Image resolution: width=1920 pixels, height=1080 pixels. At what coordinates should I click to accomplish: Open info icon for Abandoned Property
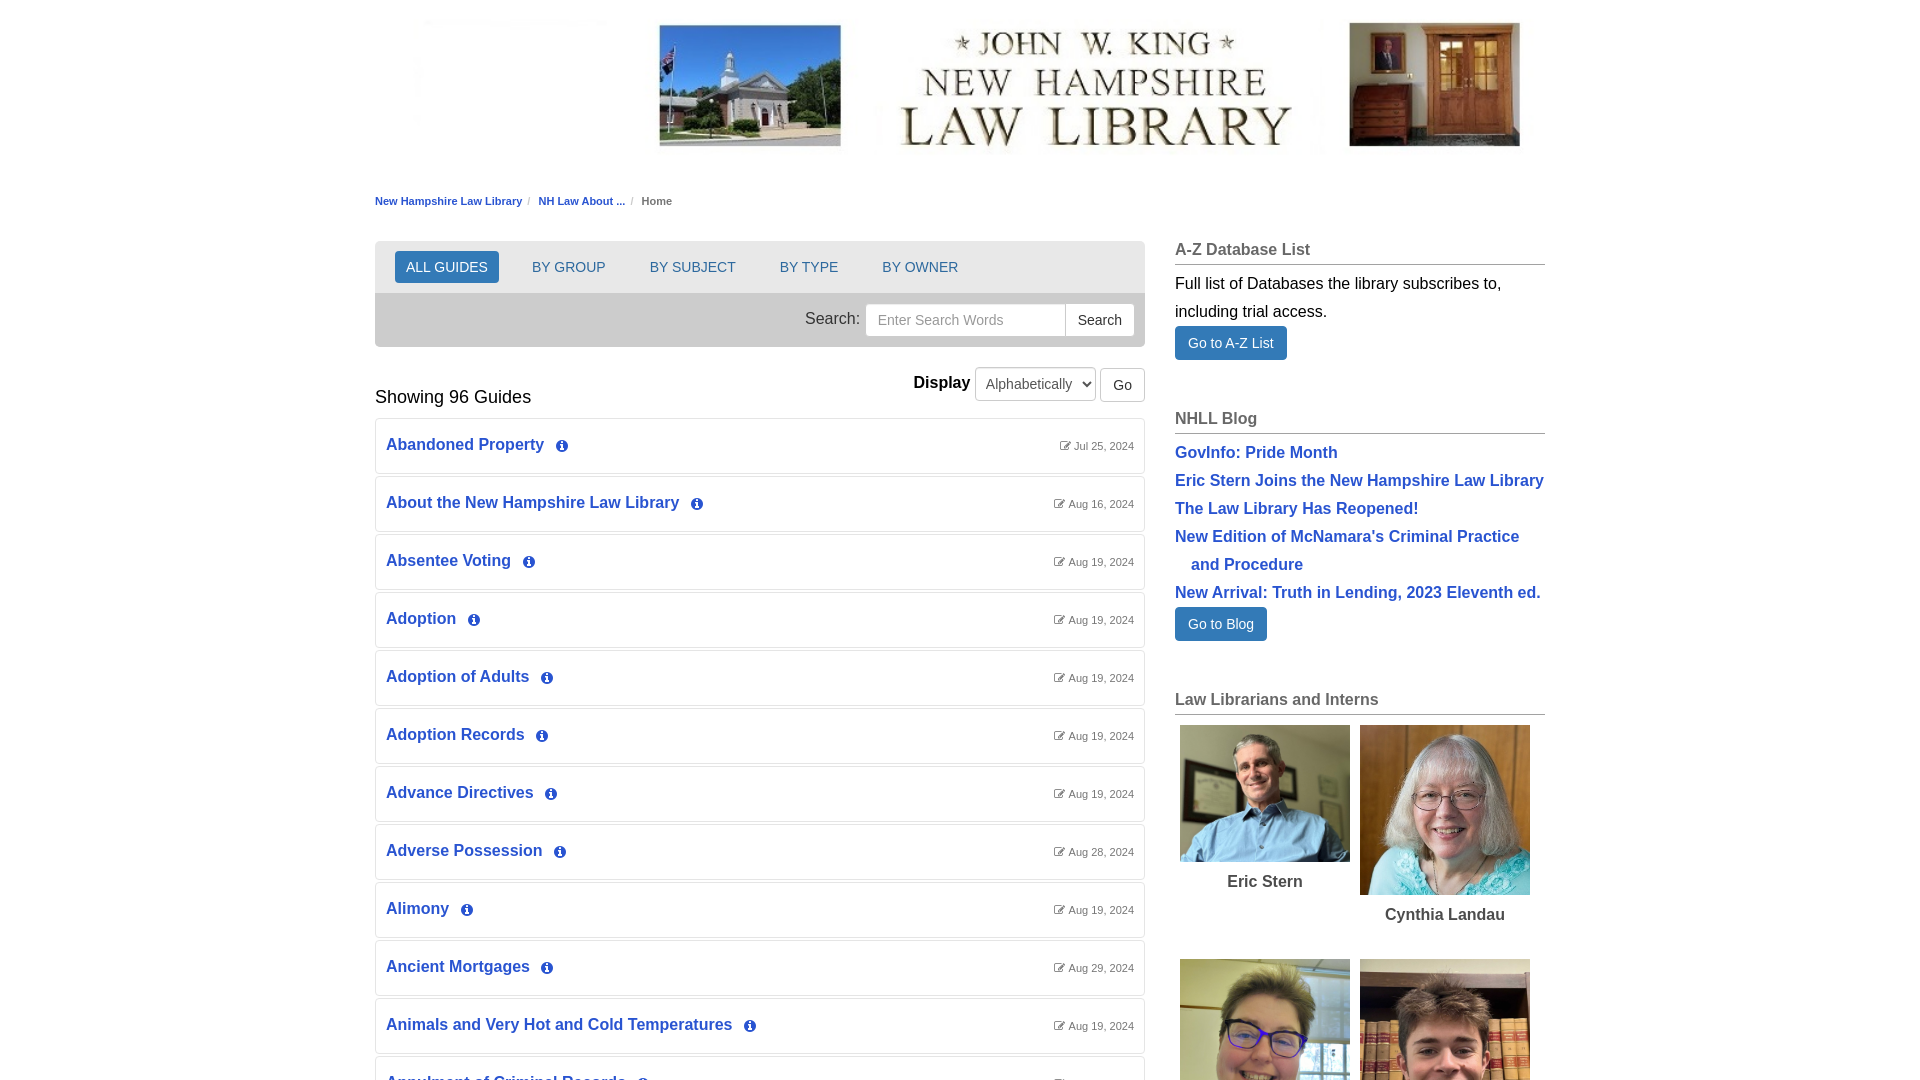pyautogui.click(x=562, y=446)
